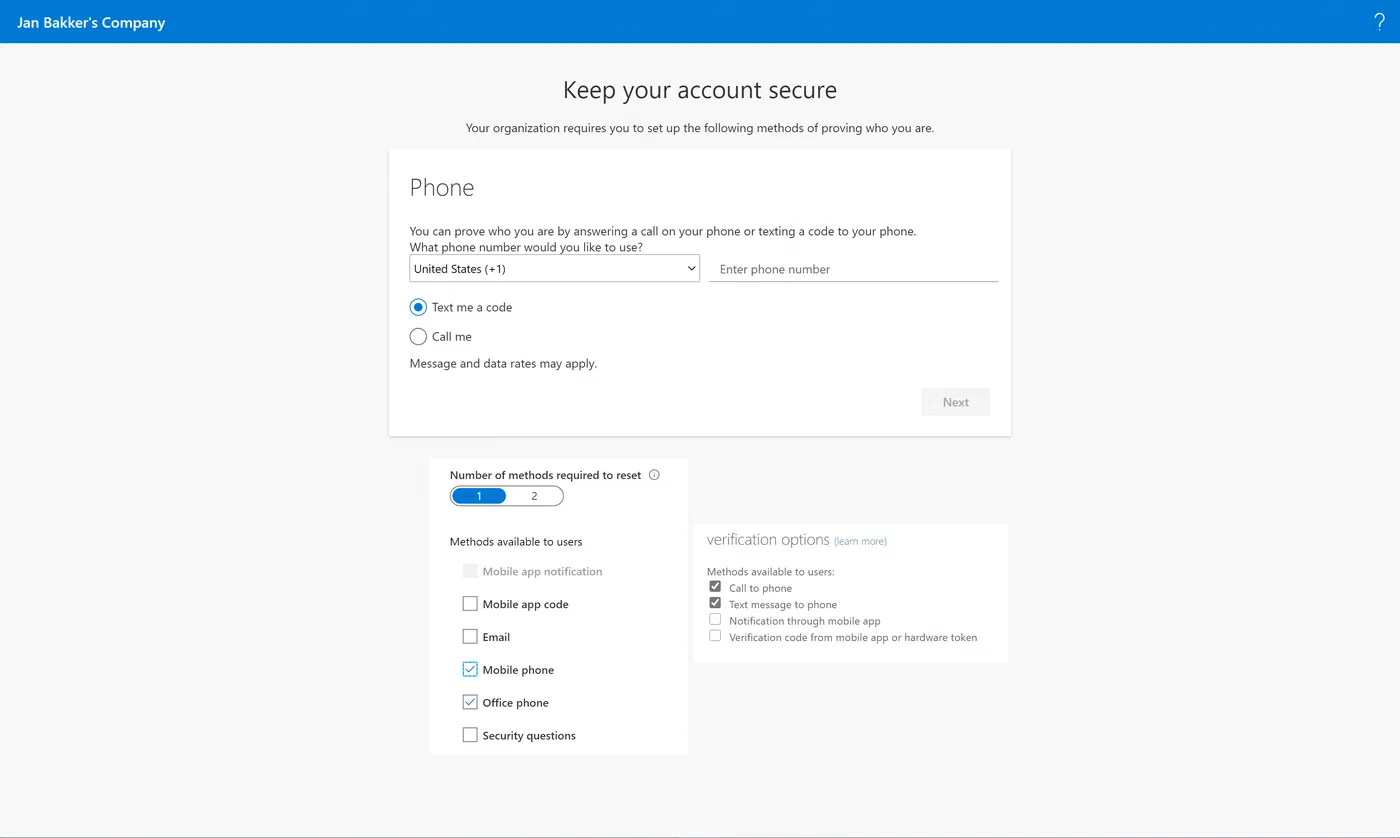Tick the Mobile app code checkbox
The image size is (1400, 838).
pyautogui.click(x=470, y=604)
